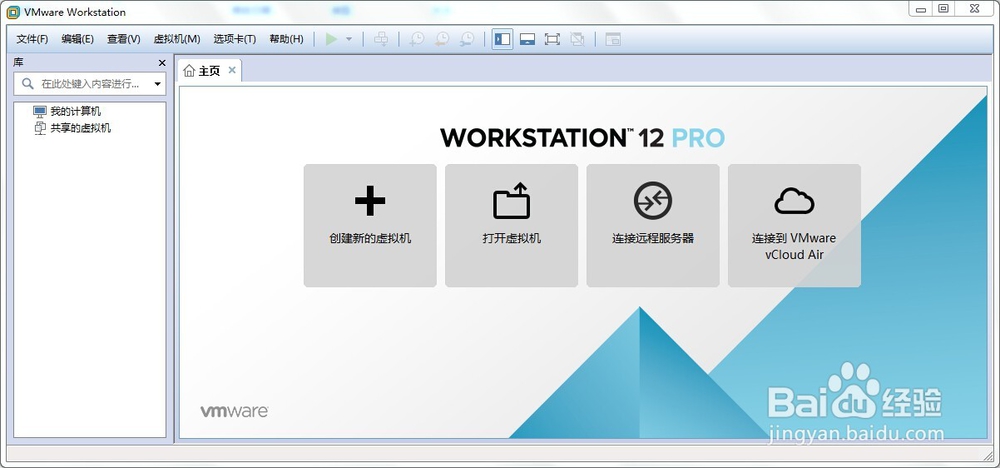1000x468 pixels.
Task: Select 共享的虚拟机 in library tree
Action: tap(72, 128)
